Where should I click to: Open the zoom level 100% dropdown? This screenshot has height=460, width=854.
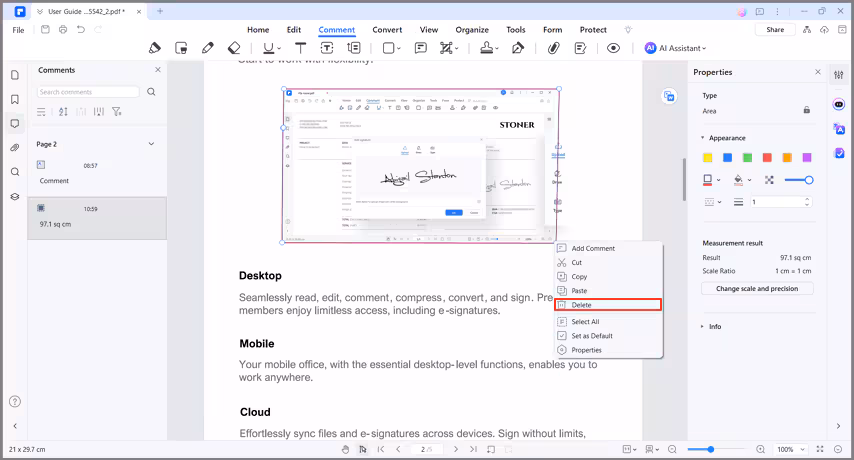pyautogui.click(x=790, y=450)
